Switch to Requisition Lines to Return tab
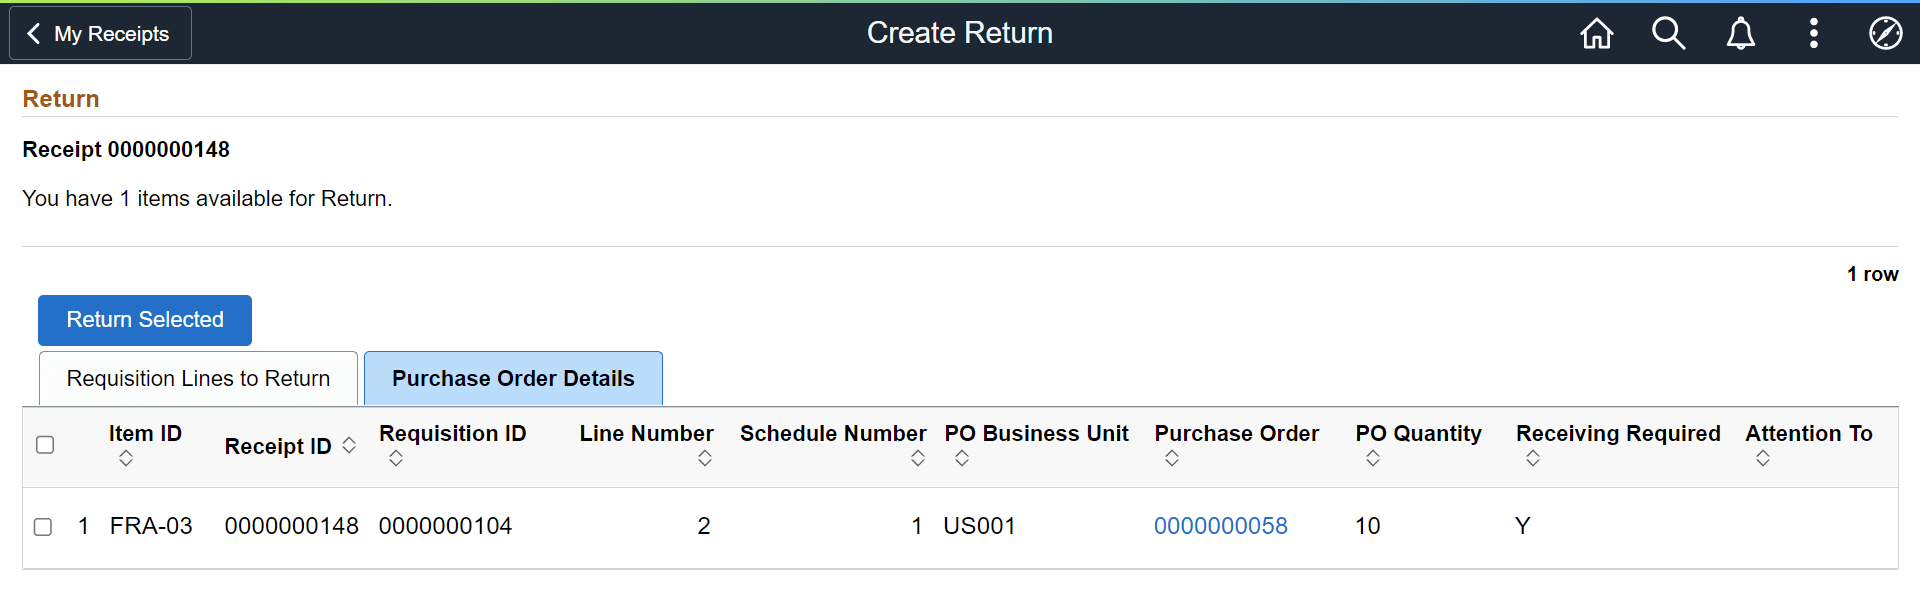The image size is (1920, 612). 198,379
